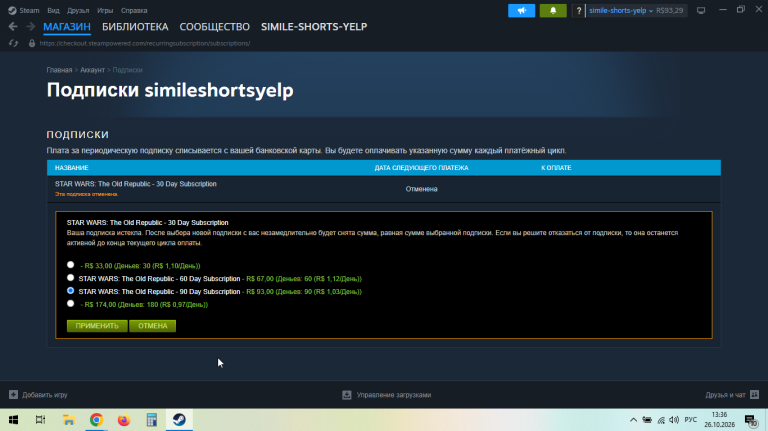Open announcements with the megaphone button
The height and width of the screenshot is (431, 768).
click(x=522, y=10)
